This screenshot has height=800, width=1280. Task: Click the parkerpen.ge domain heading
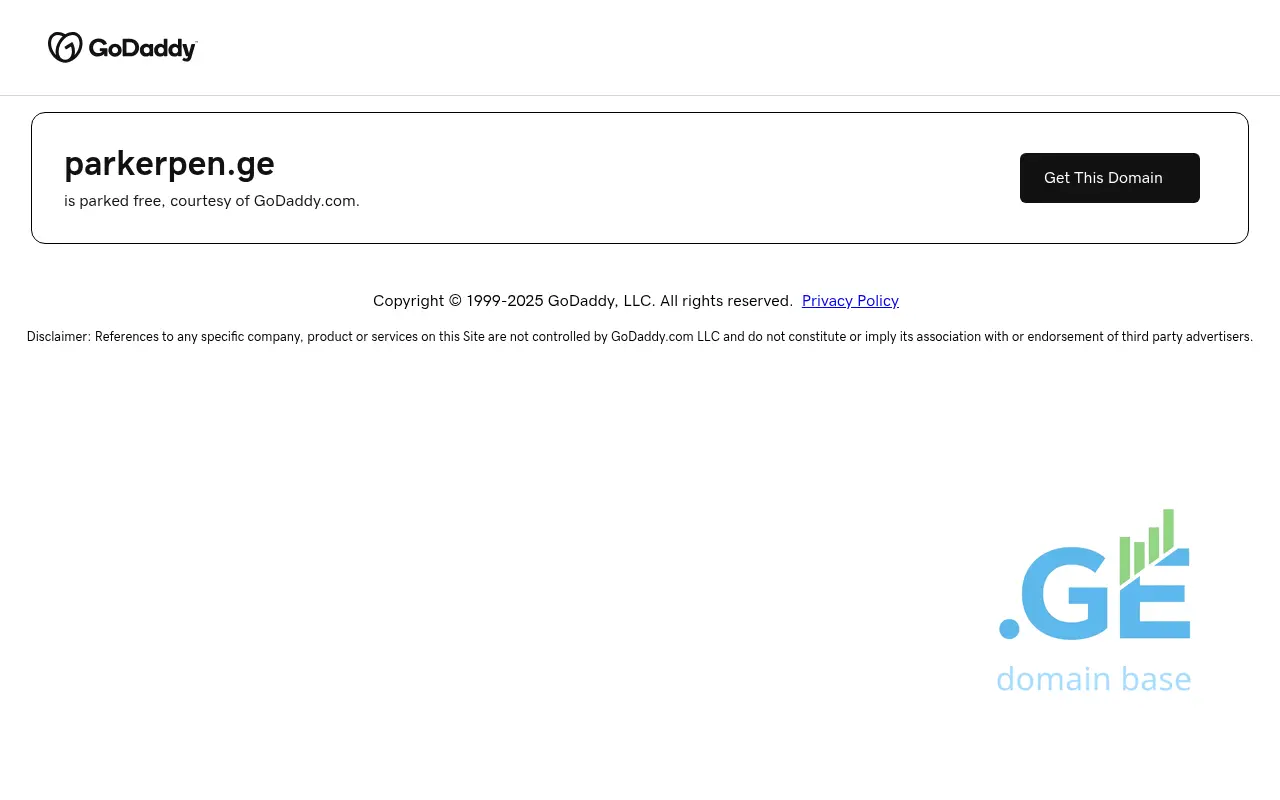coord(169,163)
